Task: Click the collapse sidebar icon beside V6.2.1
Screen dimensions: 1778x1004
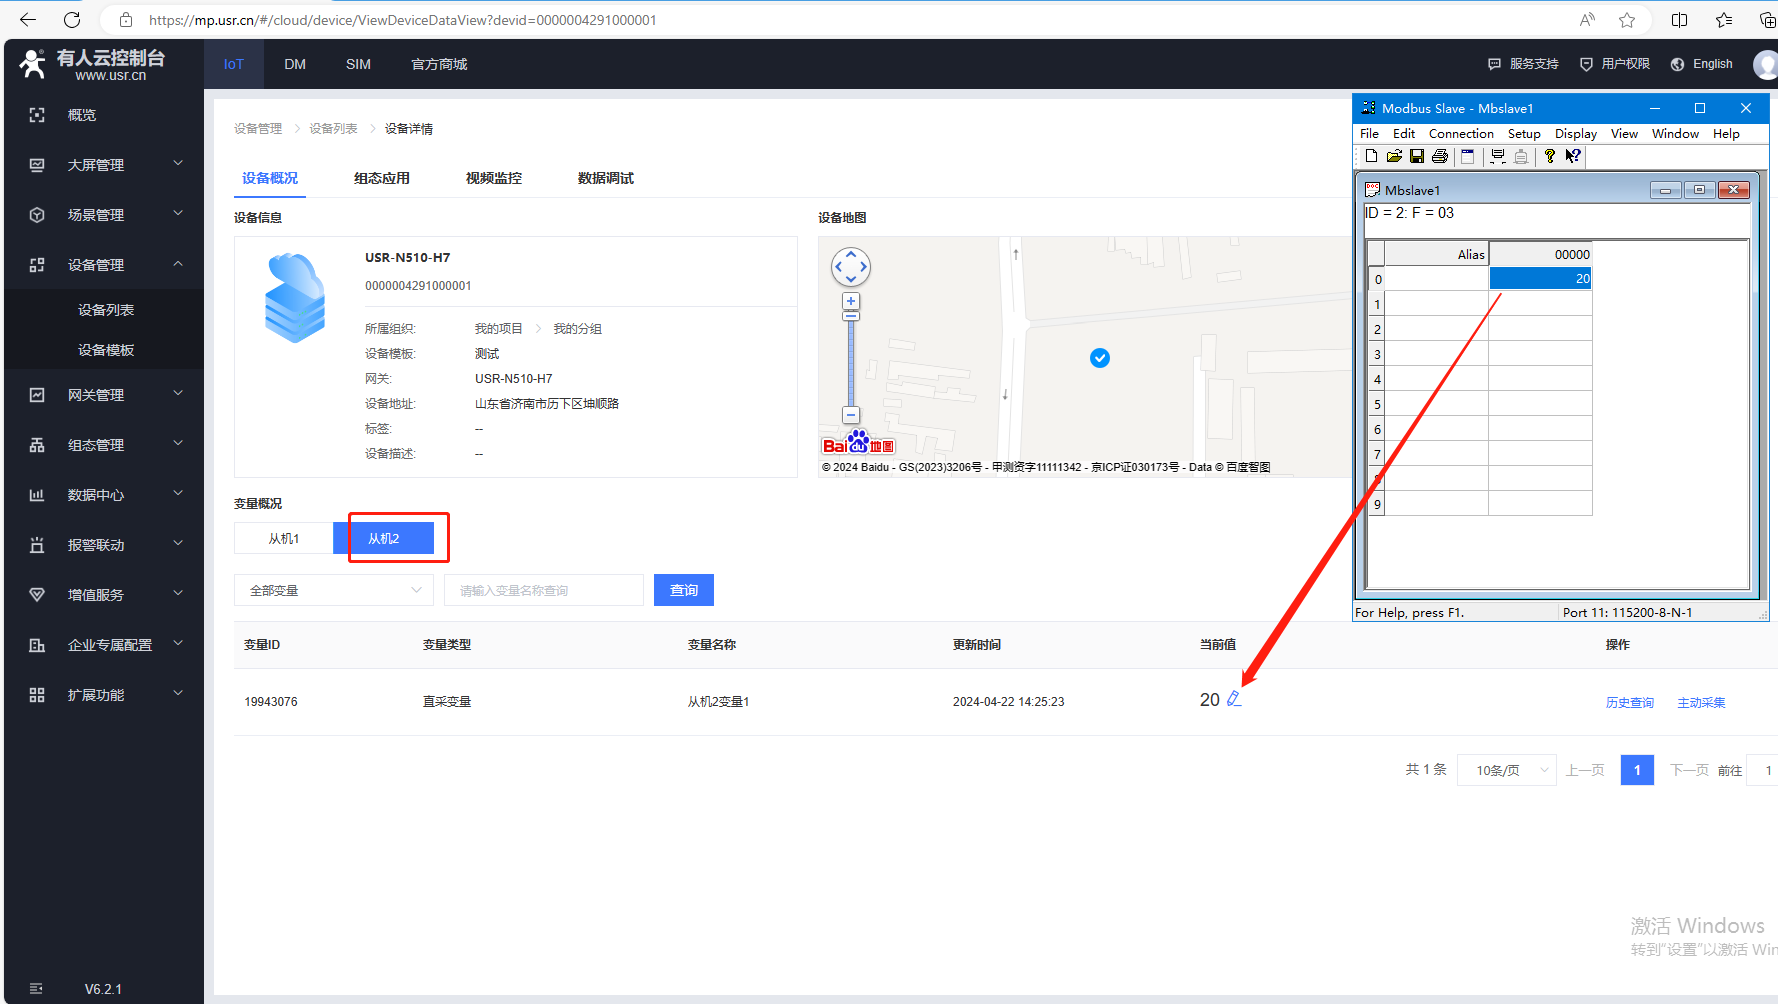Action: pyautogui.click(x=36, y=988)
